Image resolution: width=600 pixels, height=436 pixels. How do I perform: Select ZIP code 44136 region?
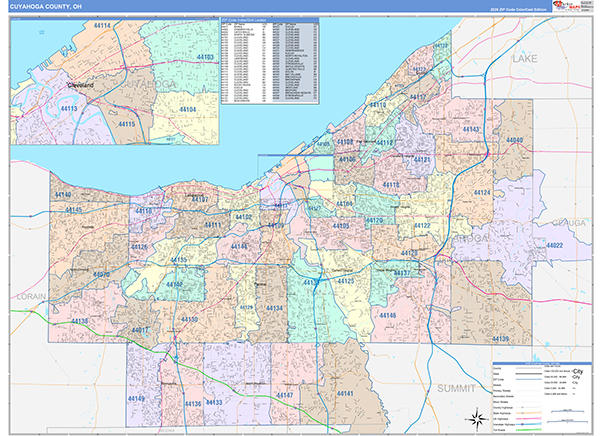point(193,404)
